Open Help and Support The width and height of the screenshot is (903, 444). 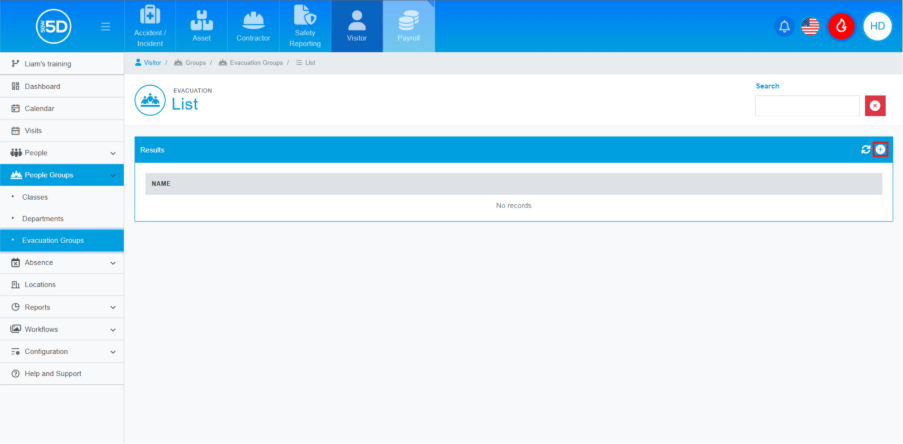tap(62, 374)
